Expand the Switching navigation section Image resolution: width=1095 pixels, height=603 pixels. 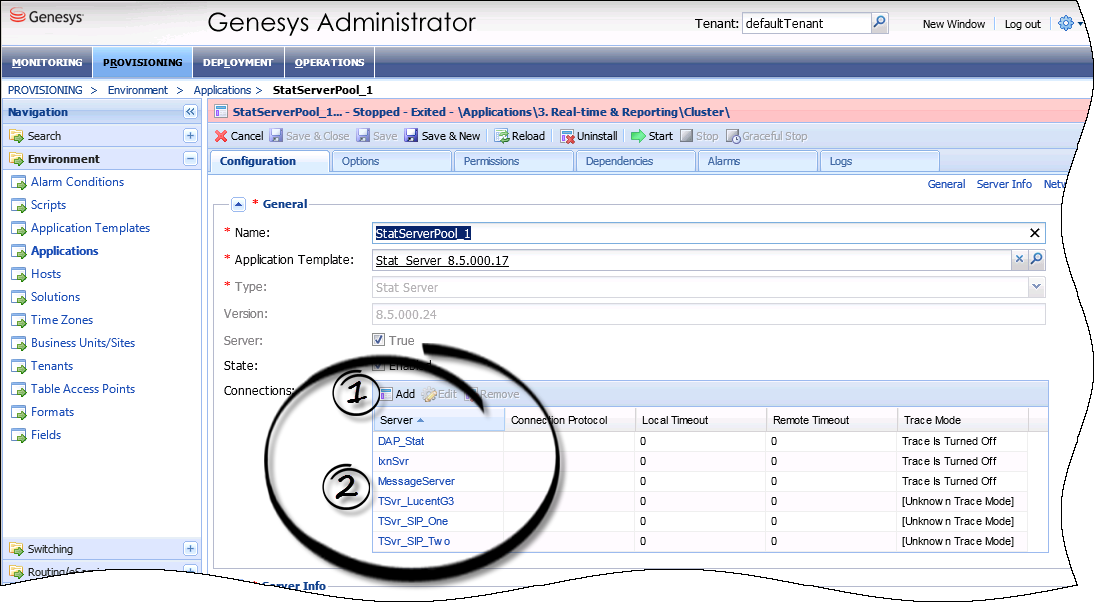pyautogui.click(x=190, y=549)
